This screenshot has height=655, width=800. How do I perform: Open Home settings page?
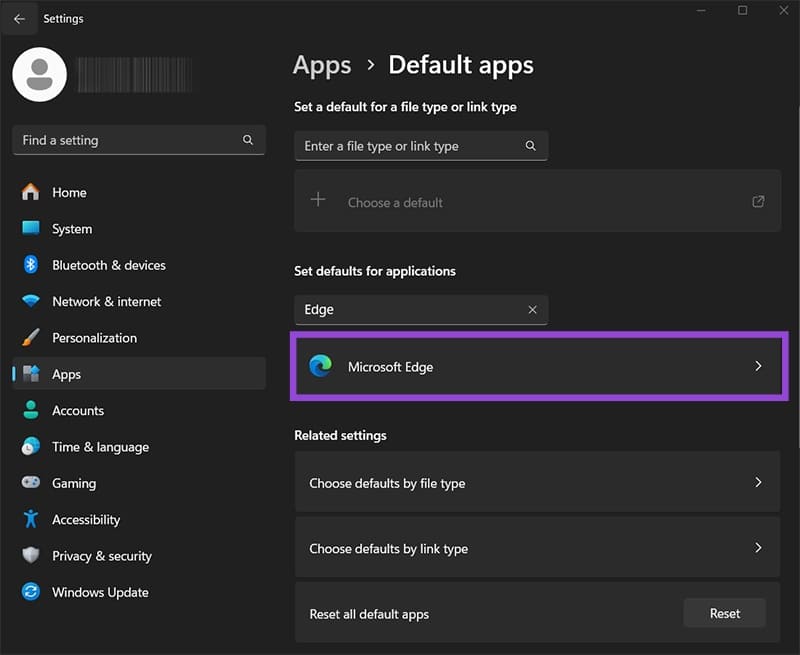tap(139, 192)
